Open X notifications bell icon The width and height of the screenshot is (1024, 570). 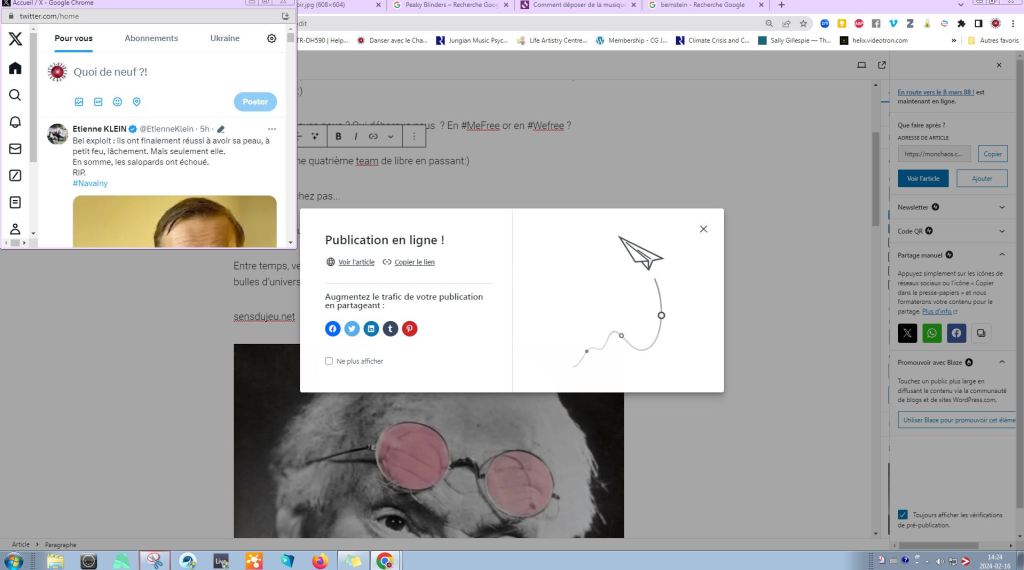coord(15,122)
